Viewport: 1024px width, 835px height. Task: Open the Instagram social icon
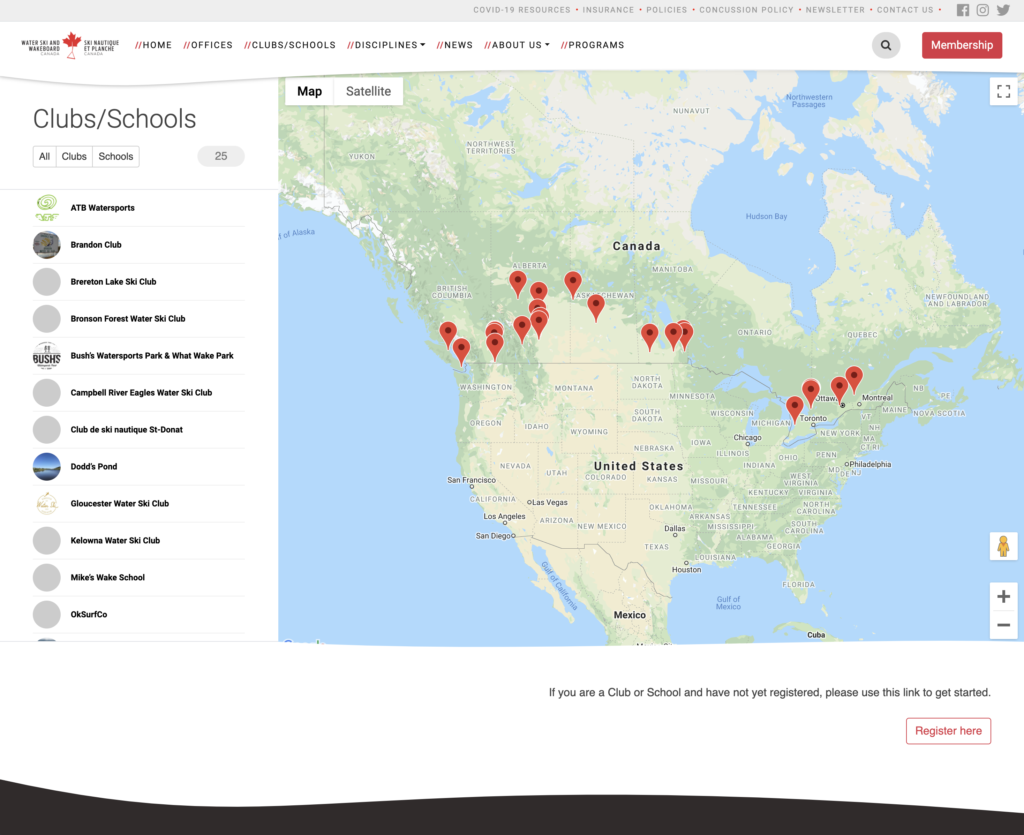click(983, 10)
